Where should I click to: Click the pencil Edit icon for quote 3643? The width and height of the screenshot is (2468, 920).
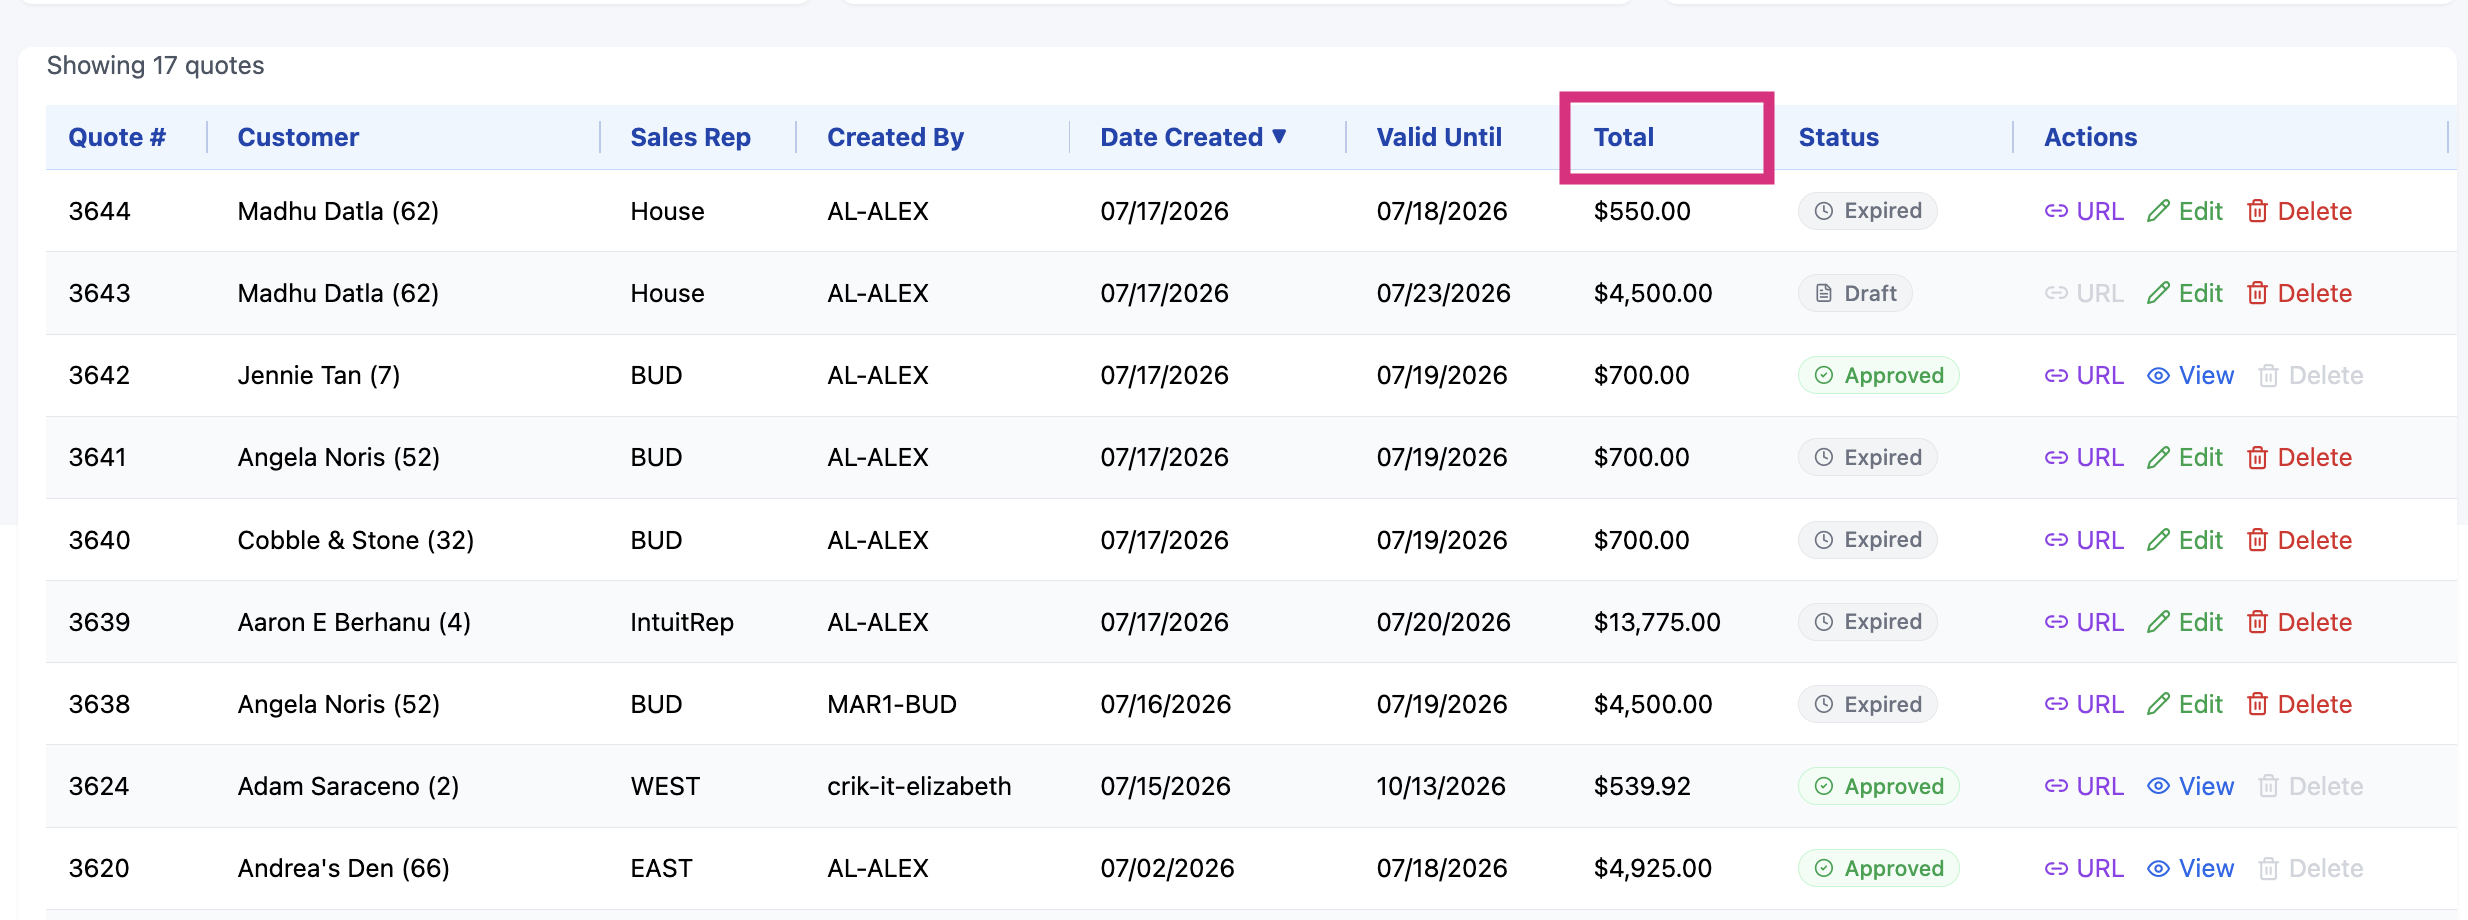coord(2159,293)
